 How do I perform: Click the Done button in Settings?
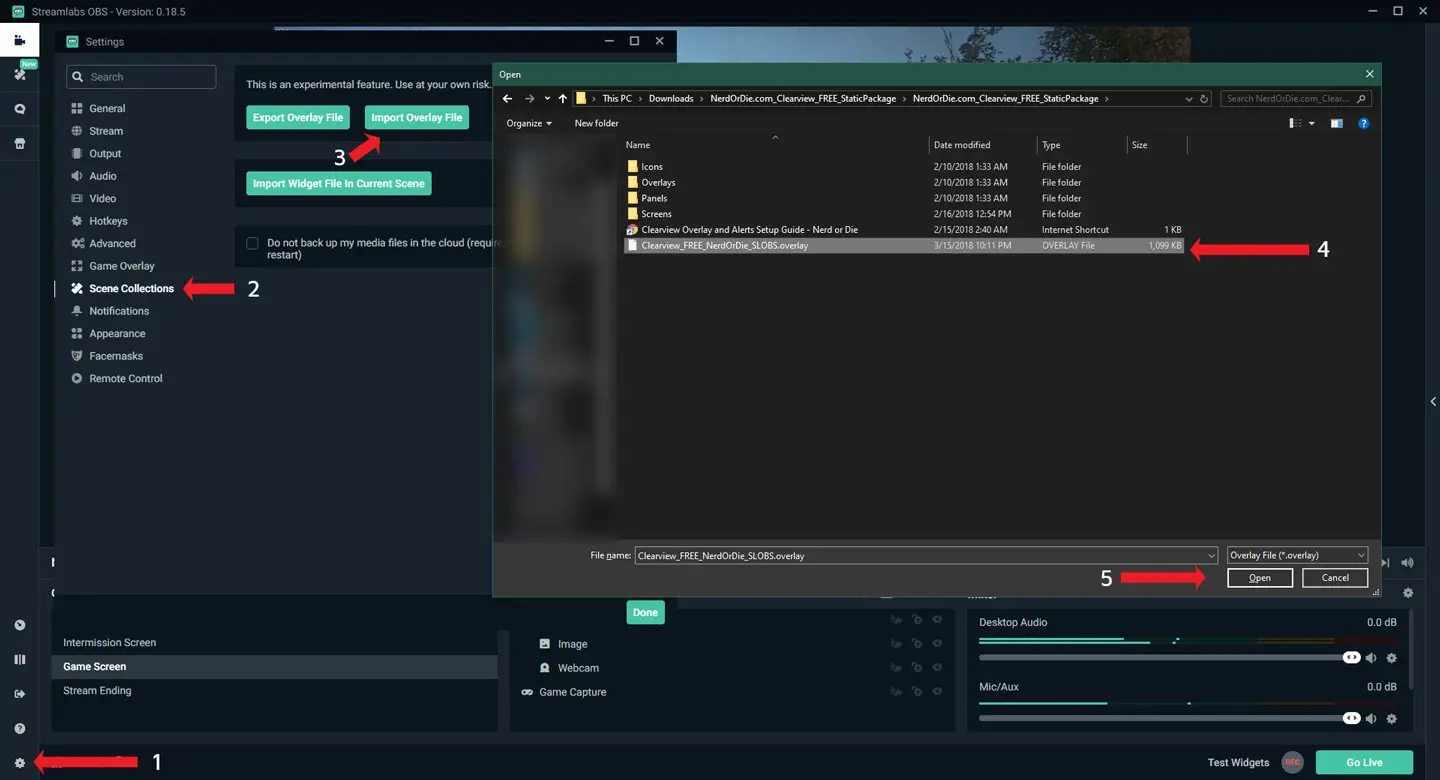coord(645,612)
